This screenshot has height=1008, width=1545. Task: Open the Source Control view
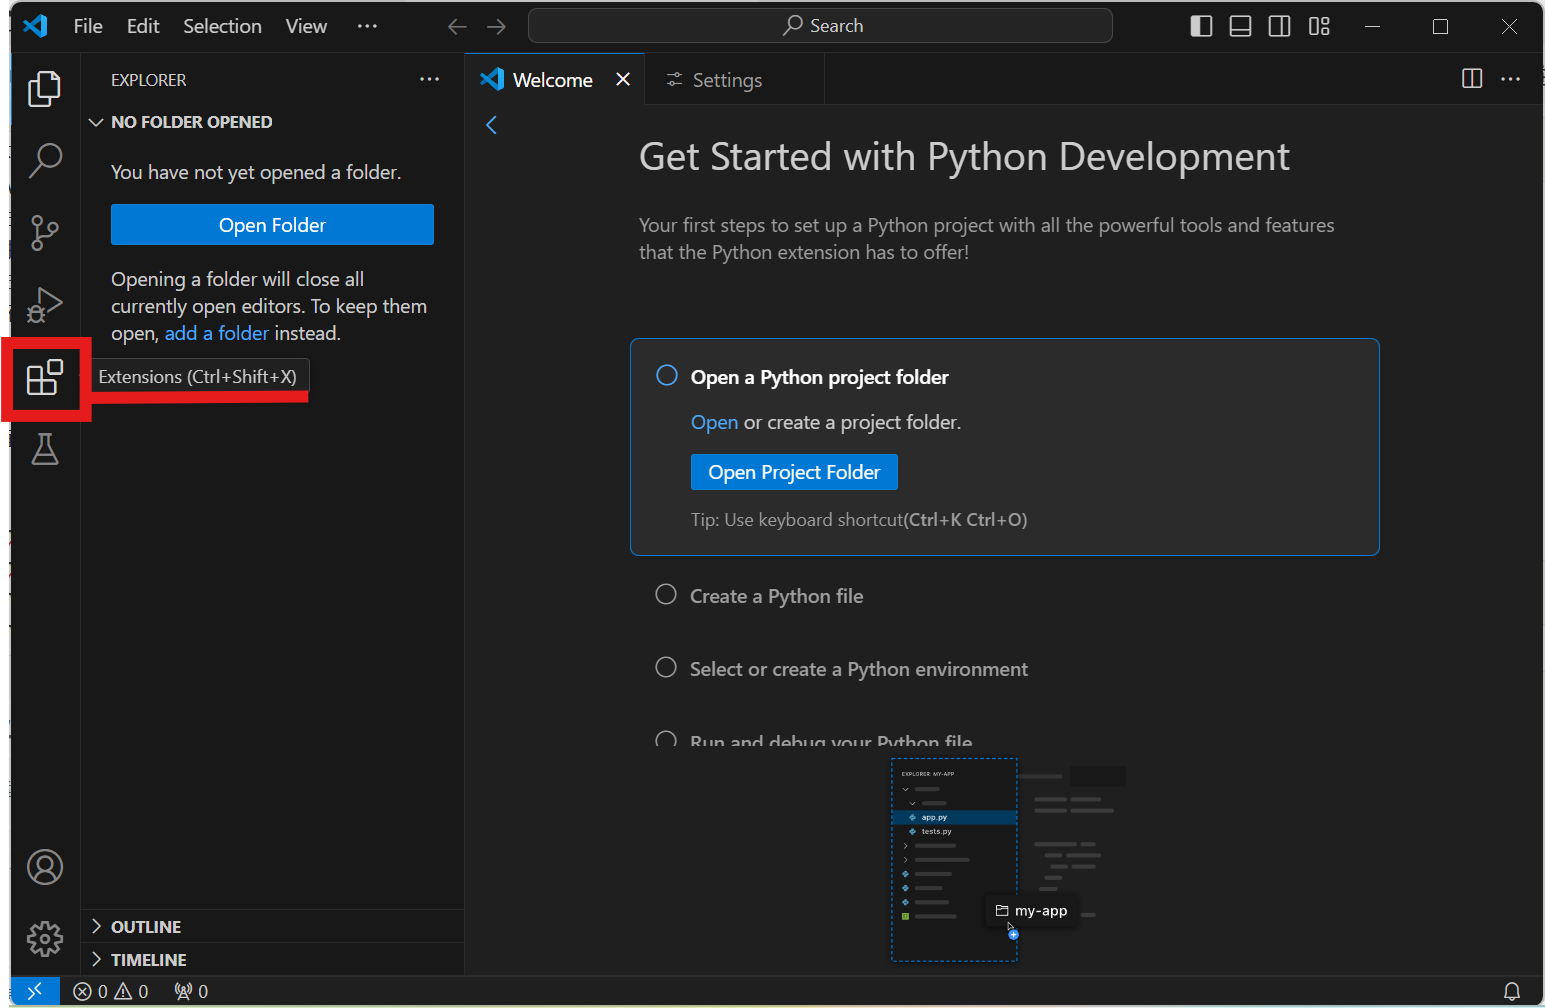[x=44, y=232]
